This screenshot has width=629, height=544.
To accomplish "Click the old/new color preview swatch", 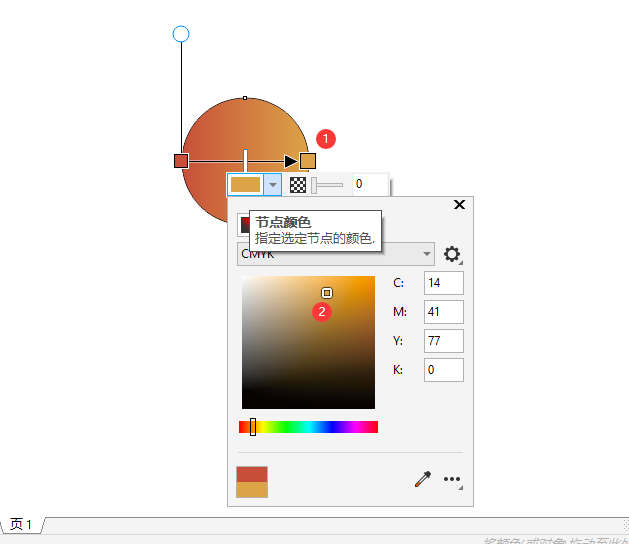I will click(x=252, y=482).
